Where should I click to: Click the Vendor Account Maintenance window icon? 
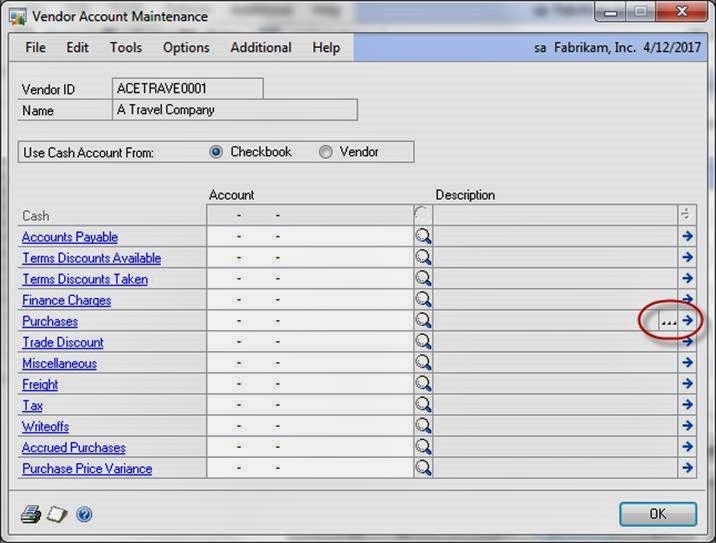pos(17,17)
